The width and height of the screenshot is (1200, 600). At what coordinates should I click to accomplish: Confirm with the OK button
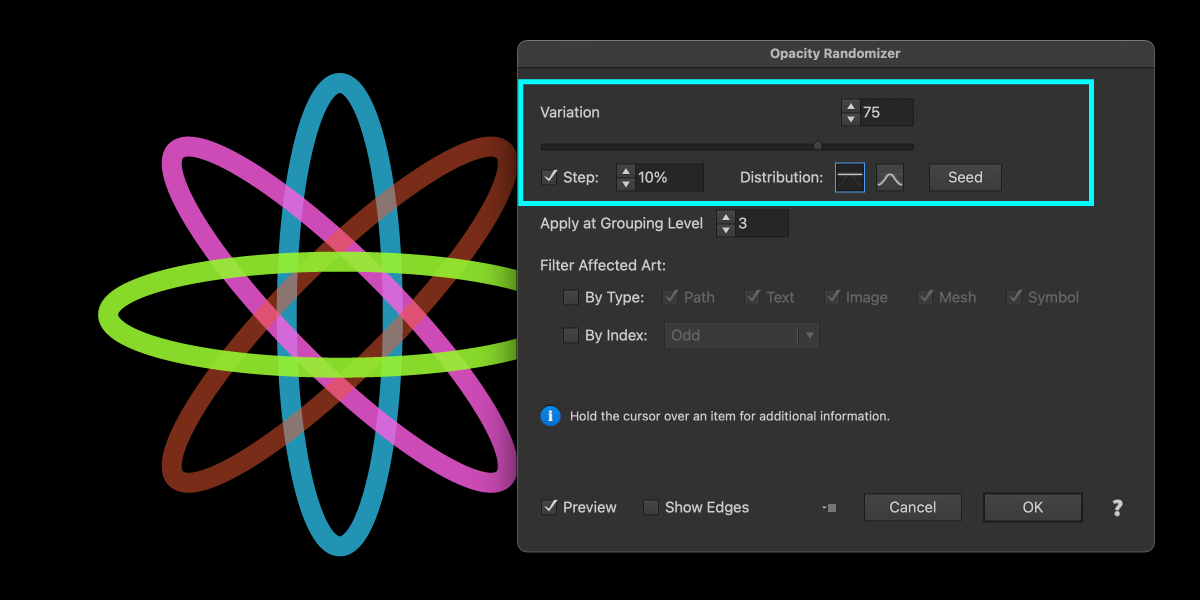(1032, 507)
